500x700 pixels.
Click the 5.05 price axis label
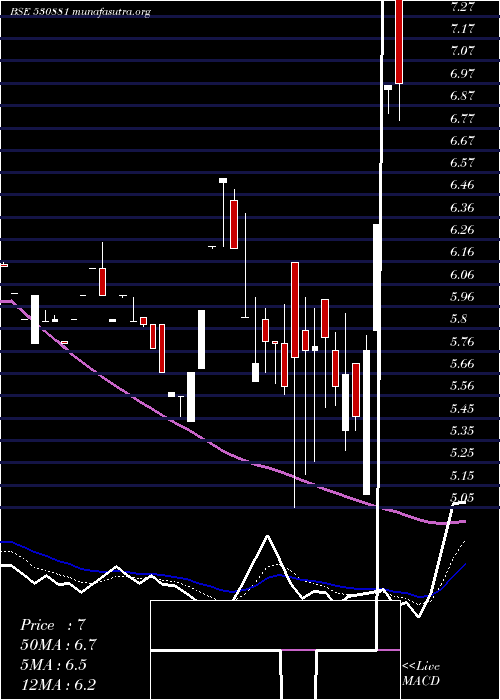pos(462,498)
